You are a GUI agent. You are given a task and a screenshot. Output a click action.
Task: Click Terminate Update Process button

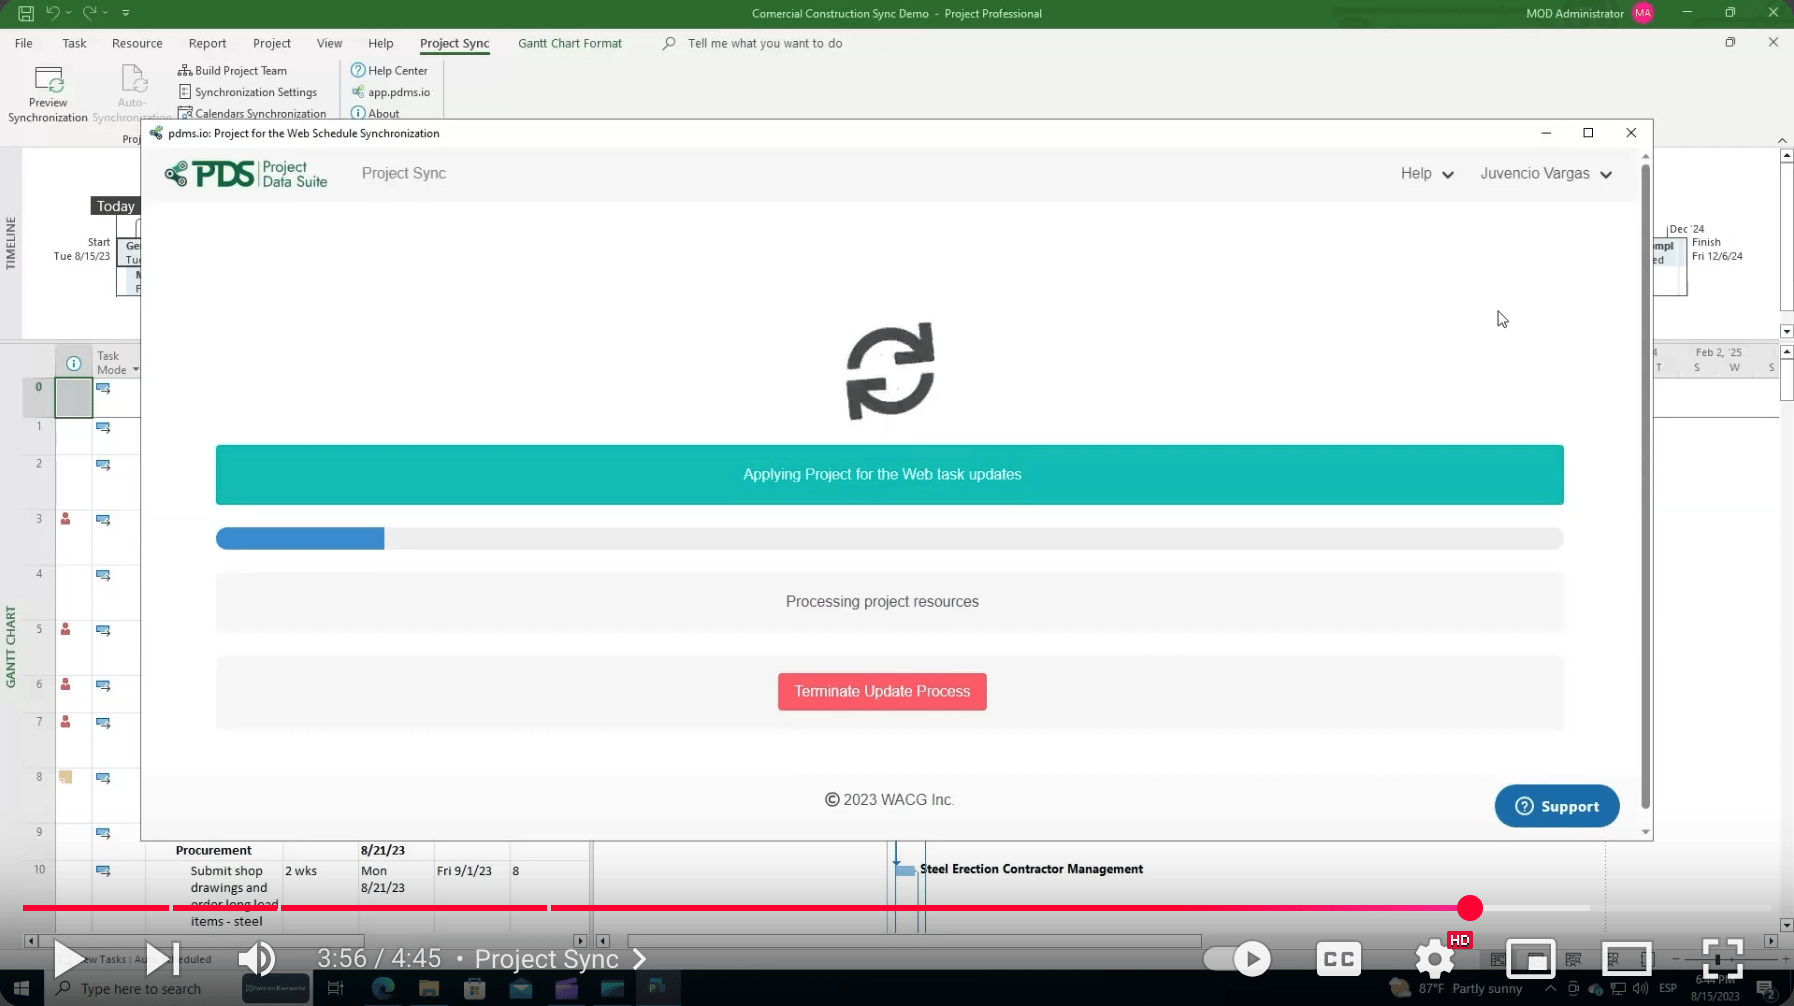(882, 691)
